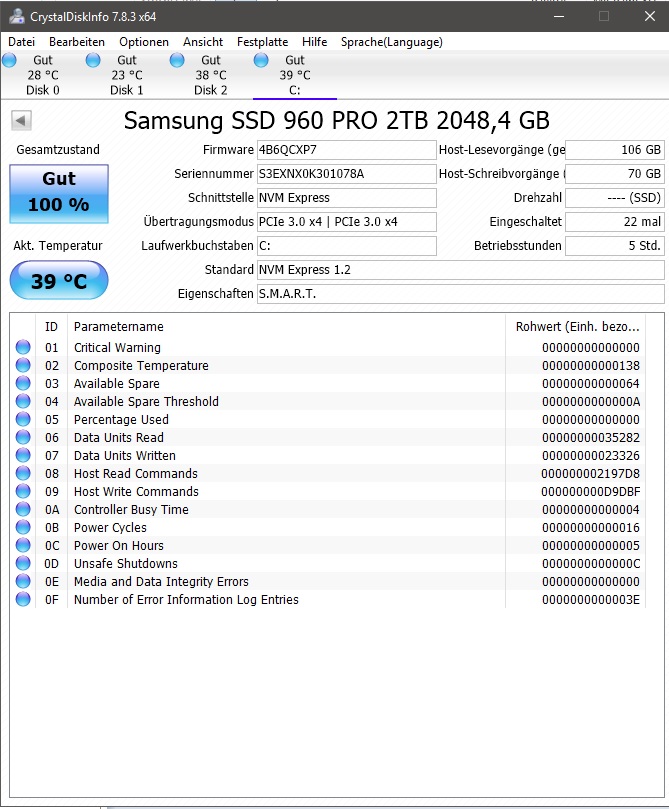
Task: Click raw value 000000002197D8
Action: pos(590,474)
